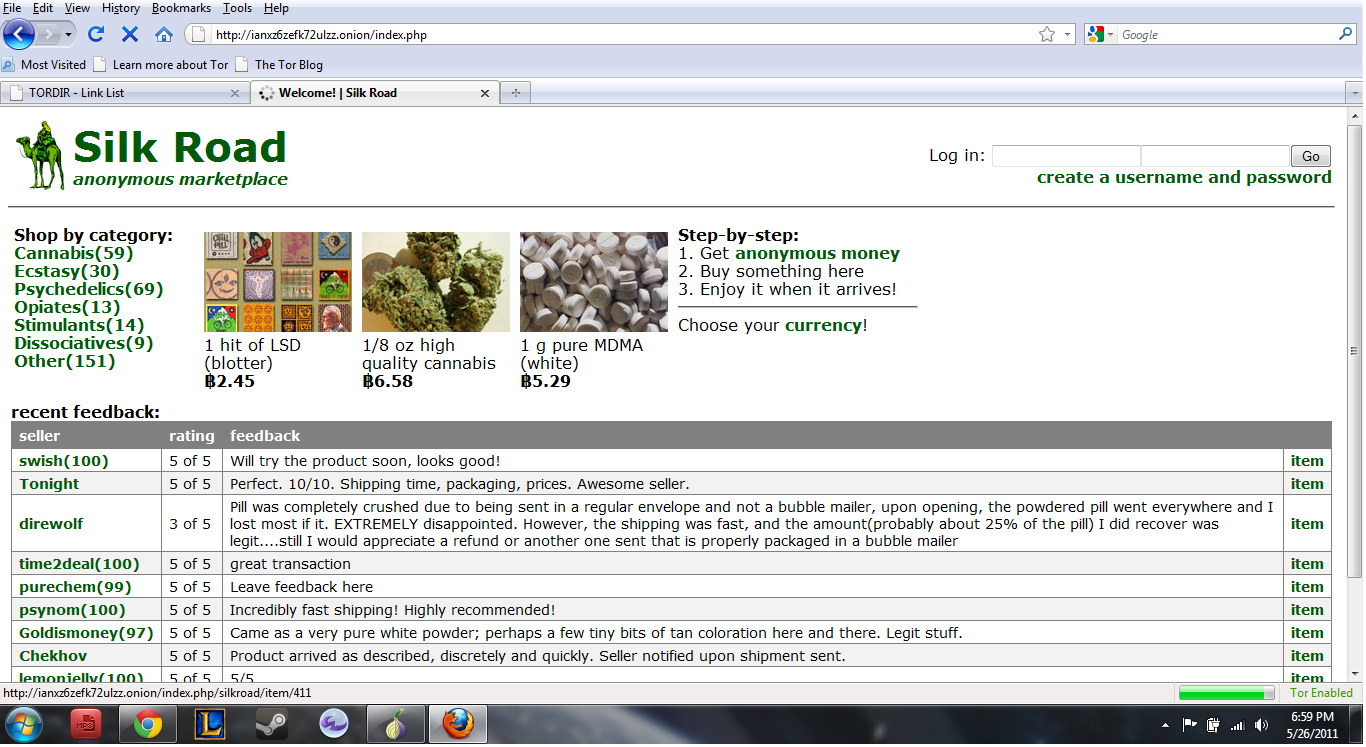Open the item link in Chekhov row
The image size is (1366, 747).
[x=1307, y=656]
